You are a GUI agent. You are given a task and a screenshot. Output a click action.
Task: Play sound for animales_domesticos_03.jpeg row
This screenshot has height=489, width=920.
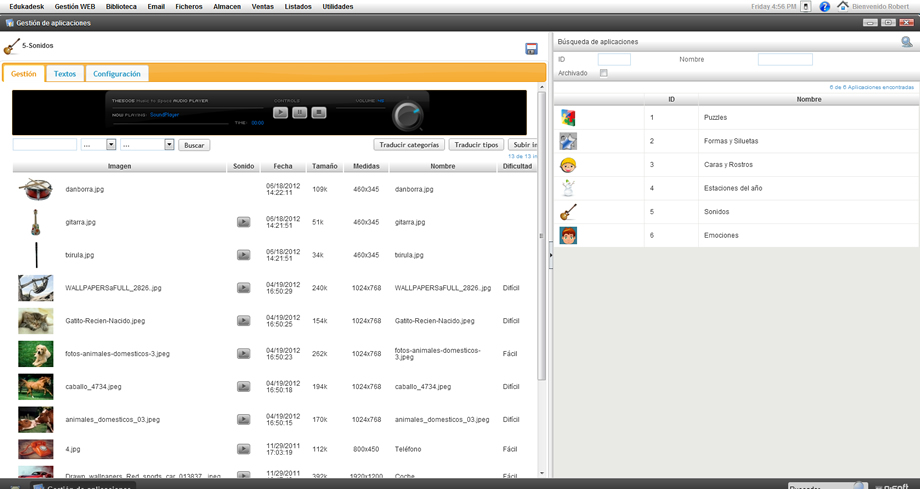(243, 419)
